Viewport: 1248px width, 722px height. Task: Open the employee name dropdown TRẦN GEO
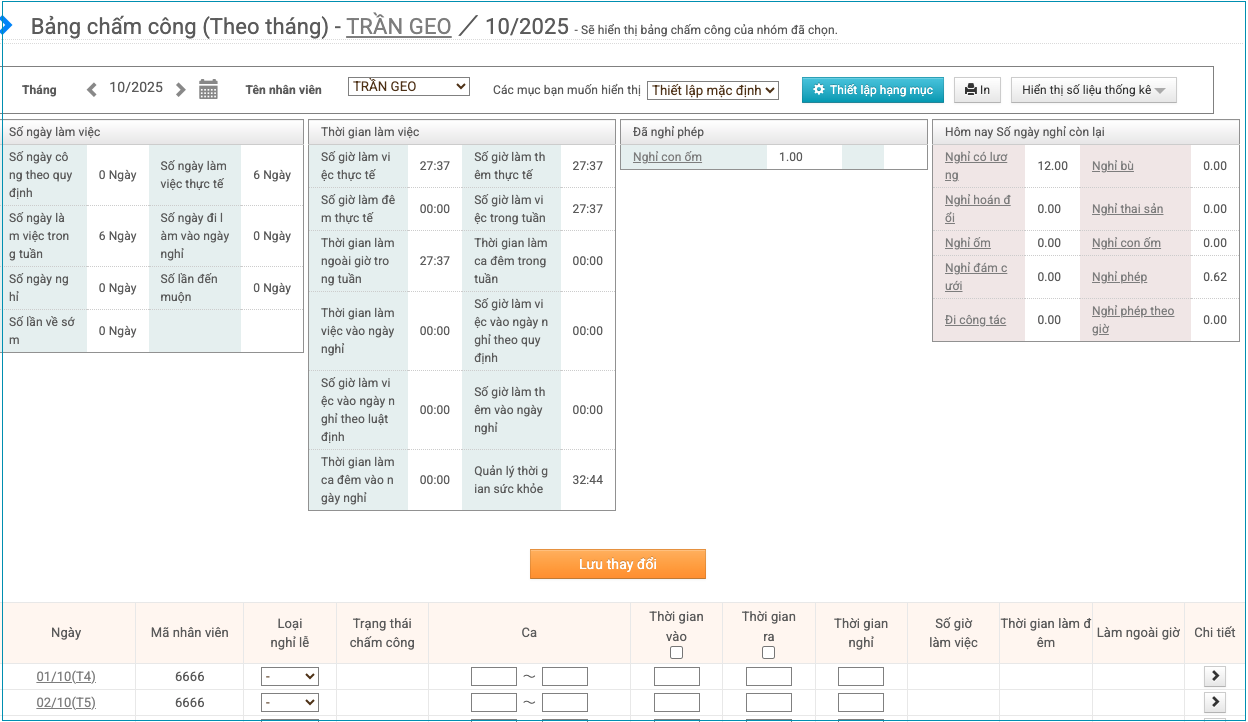(x=408, y=87)
